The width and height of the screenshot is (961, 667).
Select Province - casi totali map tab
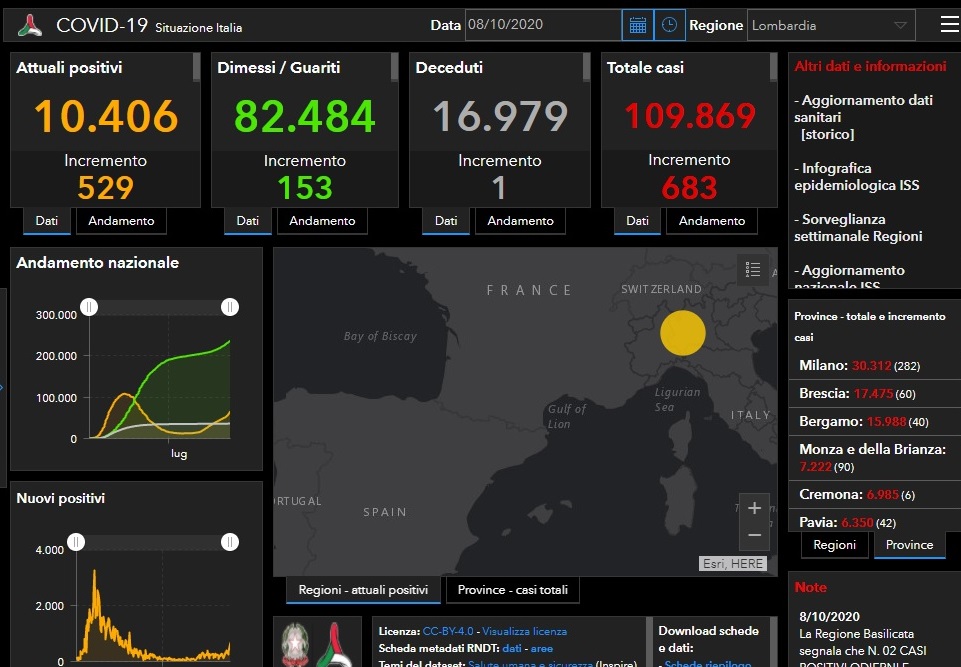pyautogui.click(x=512, y=590)
